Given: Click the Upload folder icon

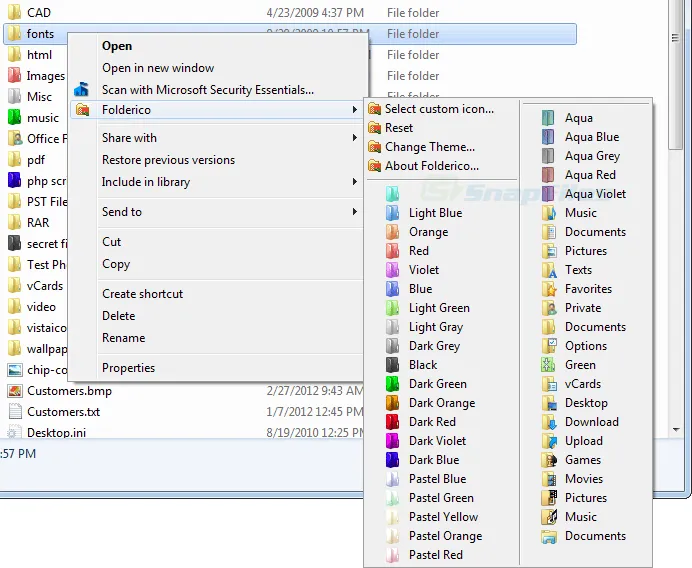Looking at the screenshot, I should click(549, 440).
